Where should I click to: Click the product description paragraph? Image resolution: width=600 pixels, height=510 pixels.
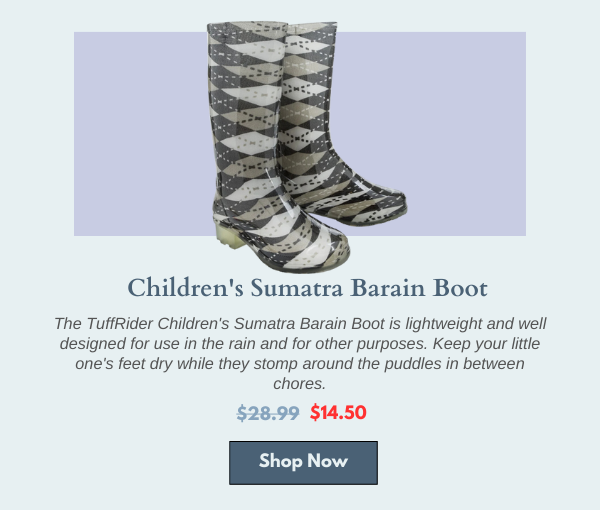pyautogui.click(x=300, y=353)
